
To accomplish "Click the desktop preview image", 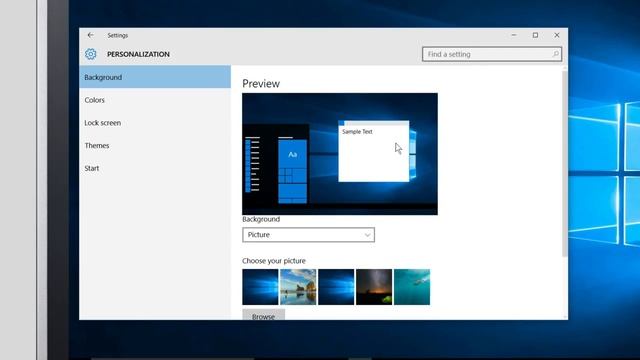I will pos(340,154).
